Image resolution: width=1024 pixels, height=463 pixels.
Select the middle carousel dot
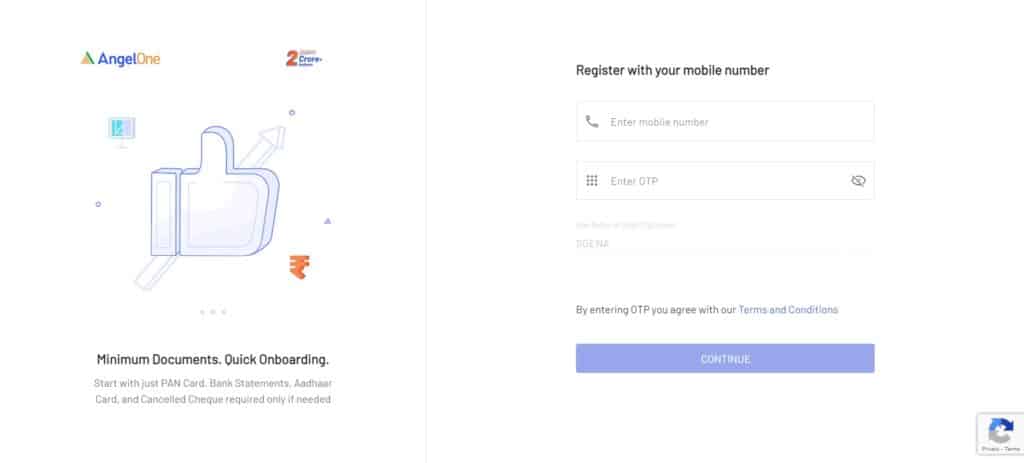[x=213, y=312]
